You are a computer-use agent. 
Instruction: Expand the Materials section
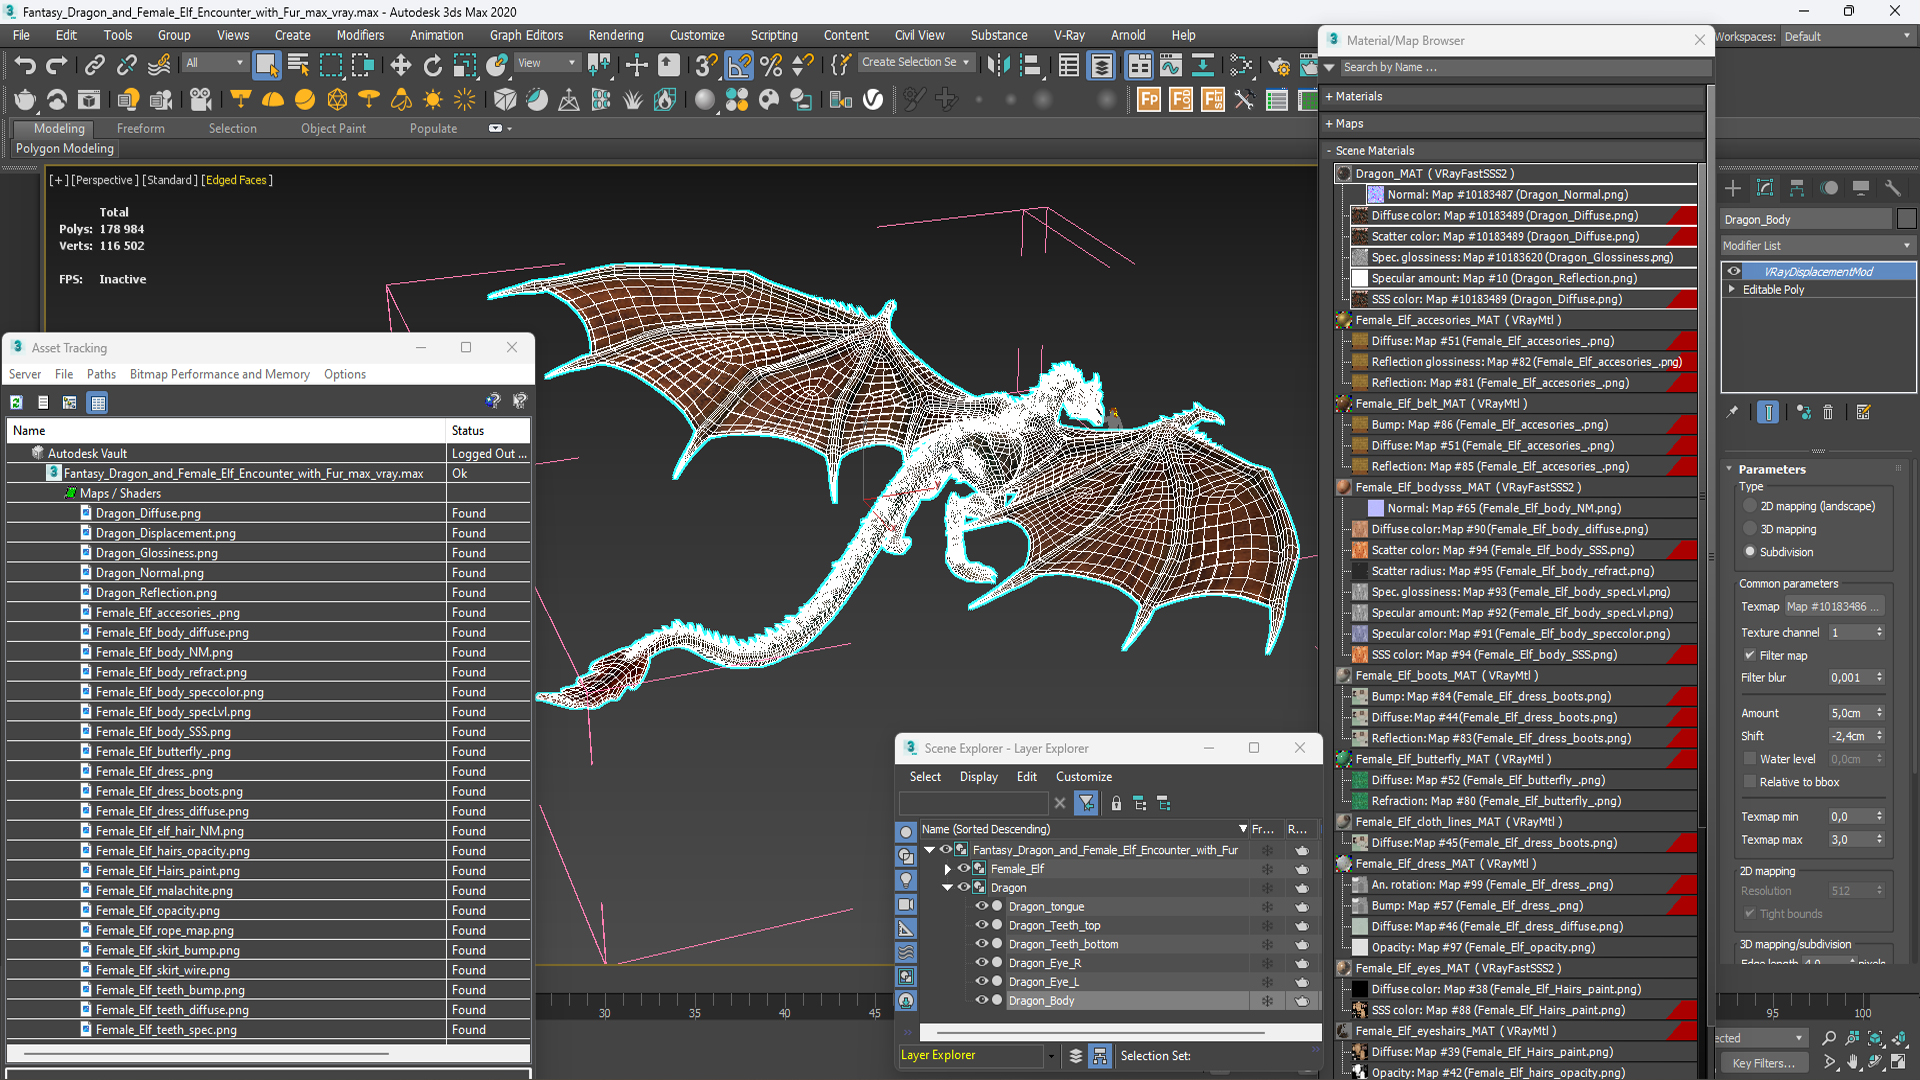click(1329, 96)
